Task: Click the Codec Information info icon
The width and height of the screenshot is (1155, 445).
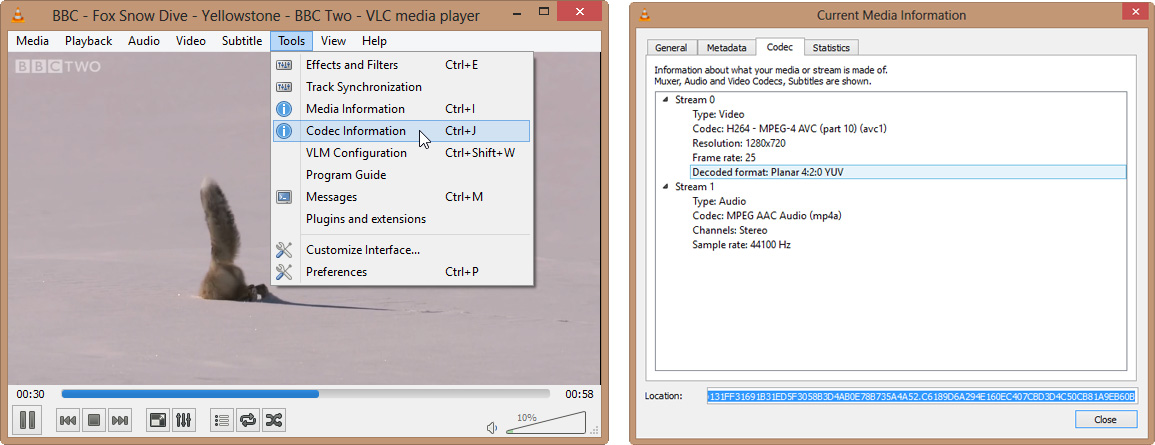Action: 284,131
